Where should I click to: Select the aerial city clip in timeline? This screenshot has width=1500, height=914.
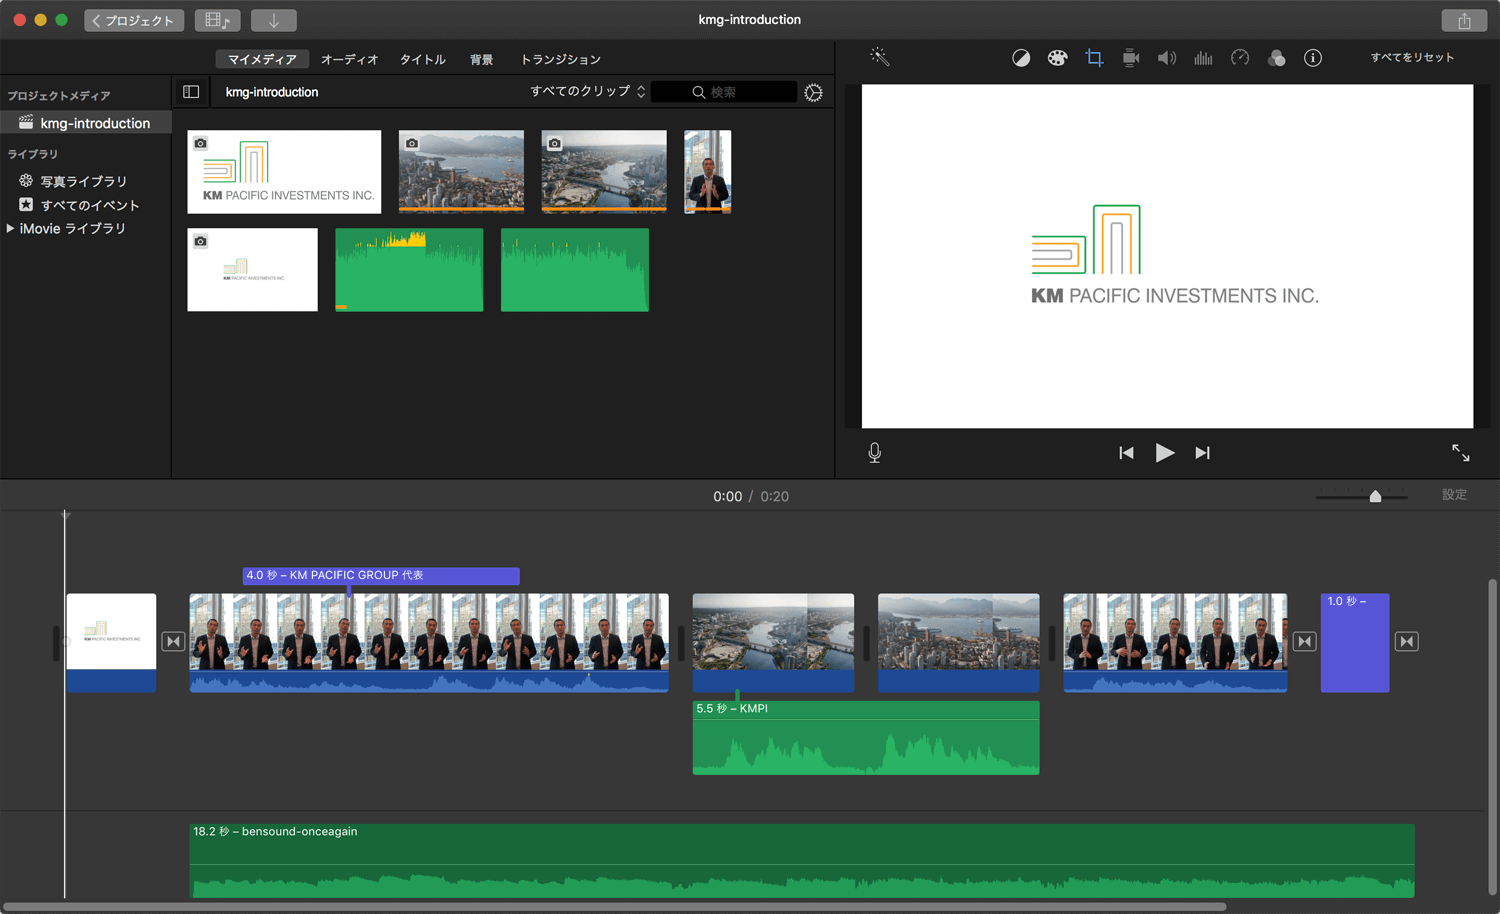(958, 642)
